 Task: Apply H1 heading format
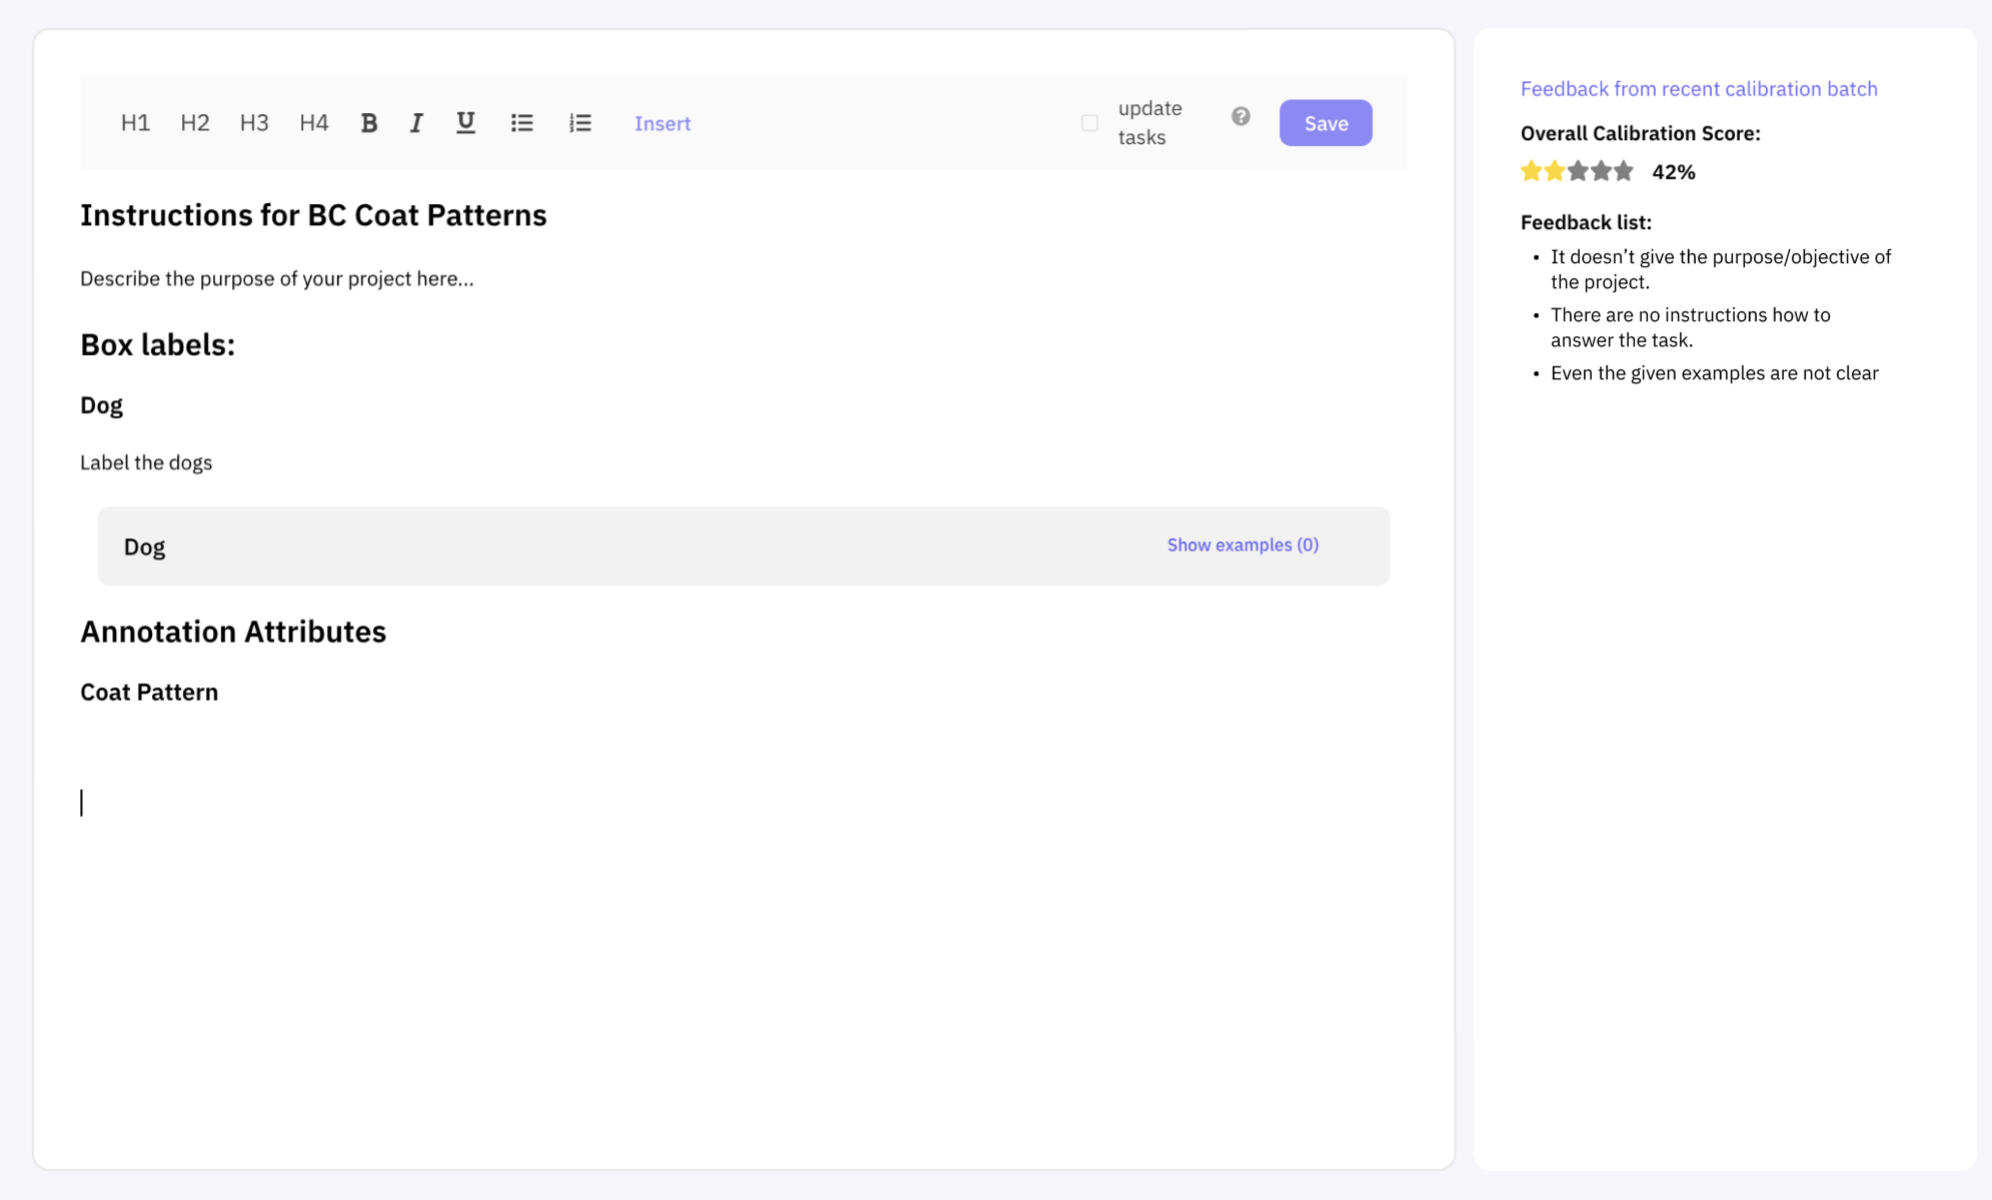(135, 123)
